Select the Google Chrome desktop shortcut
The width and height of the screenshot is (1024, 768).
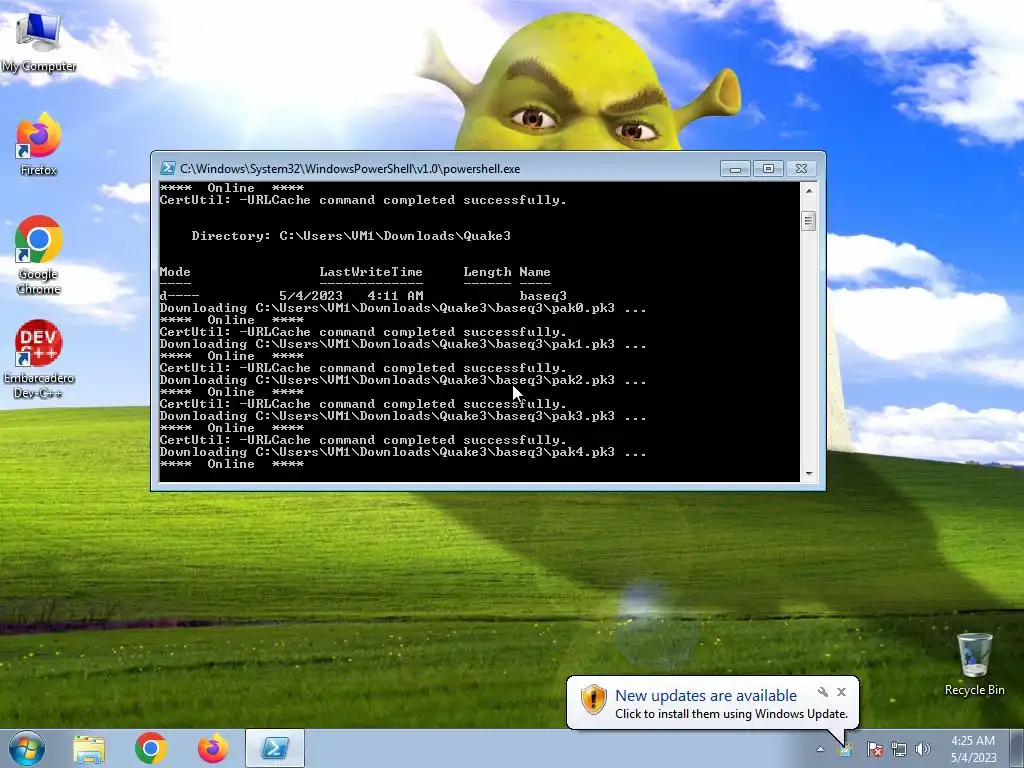(x=39, y=255)
